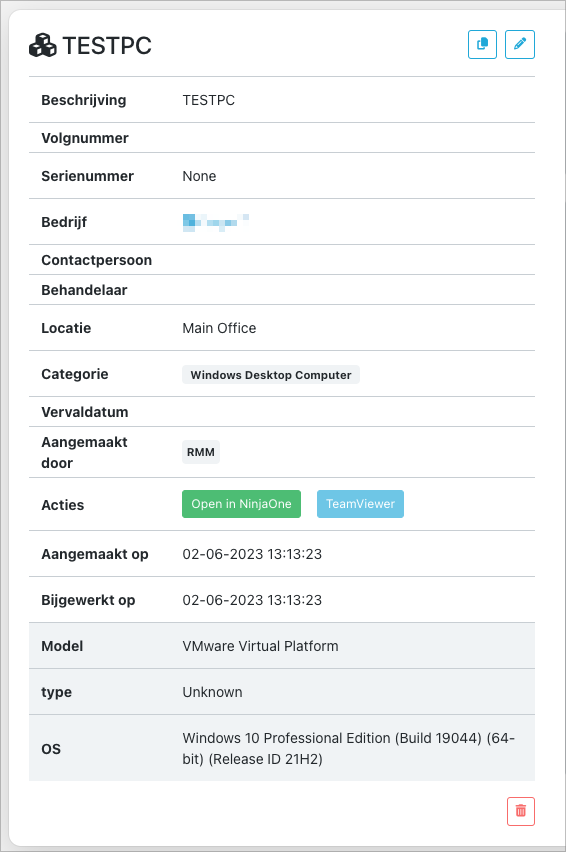This screenshot has height=852, width=566.
Task: Click the Windows 10 Professional OS text
Action: tap(348, 748)
